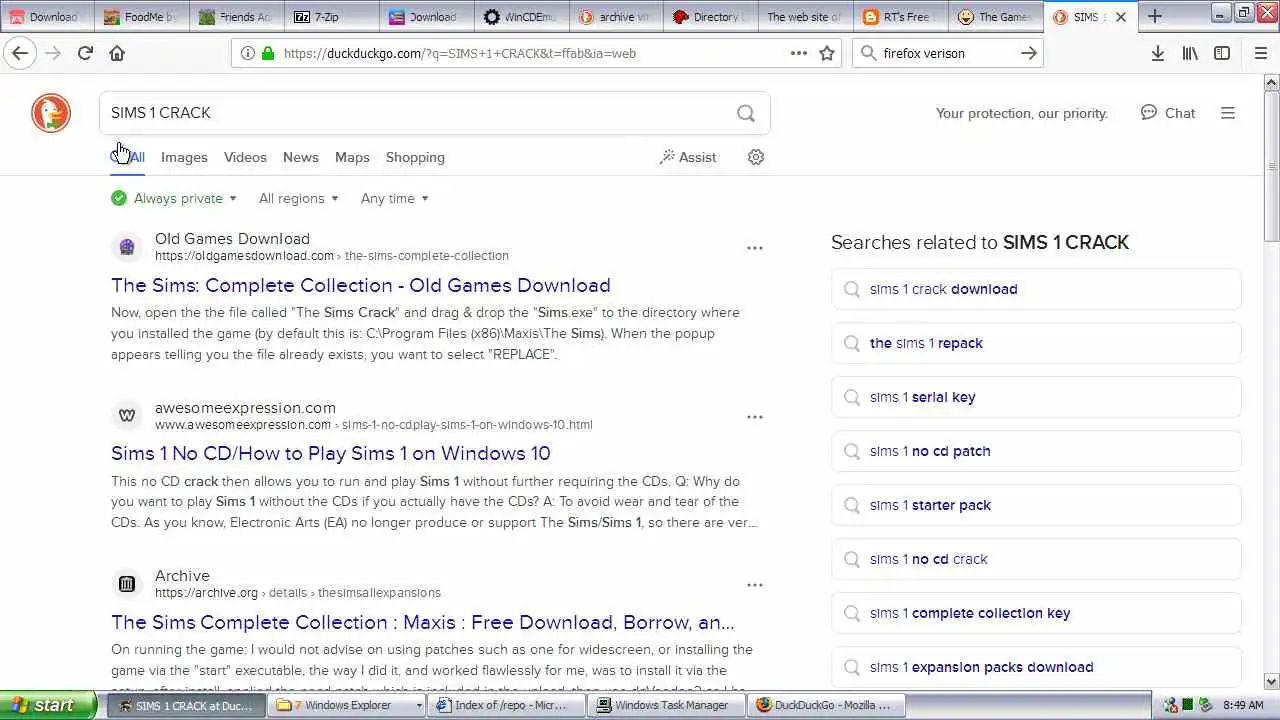
Task: Toggle the sidebar icon in the toolbar
Action: (x=1222, y=53)
